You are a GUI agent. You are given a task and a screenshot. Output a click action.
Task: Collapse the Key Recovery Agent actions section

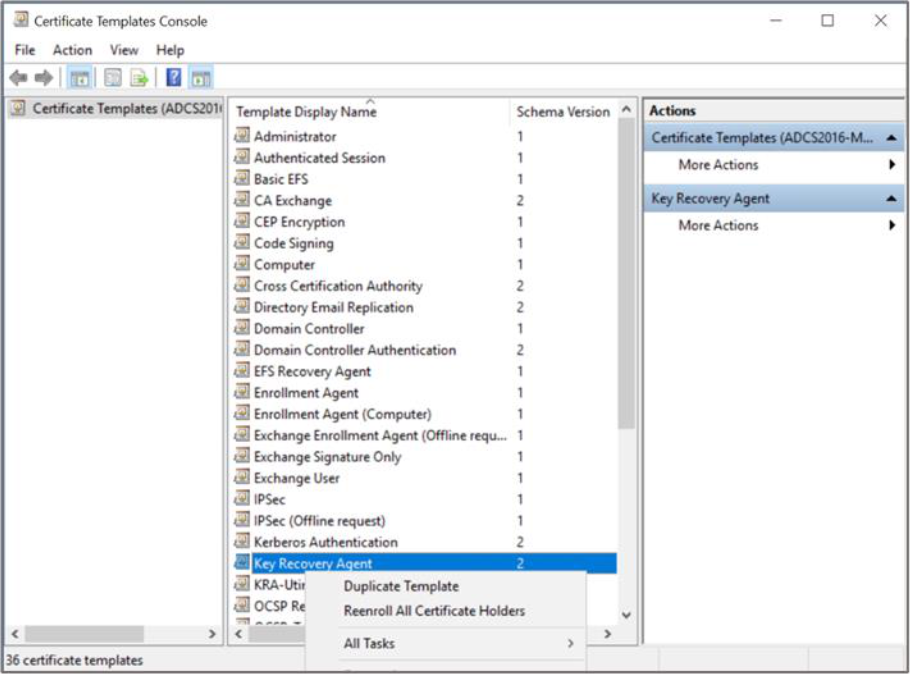point(890,199)
